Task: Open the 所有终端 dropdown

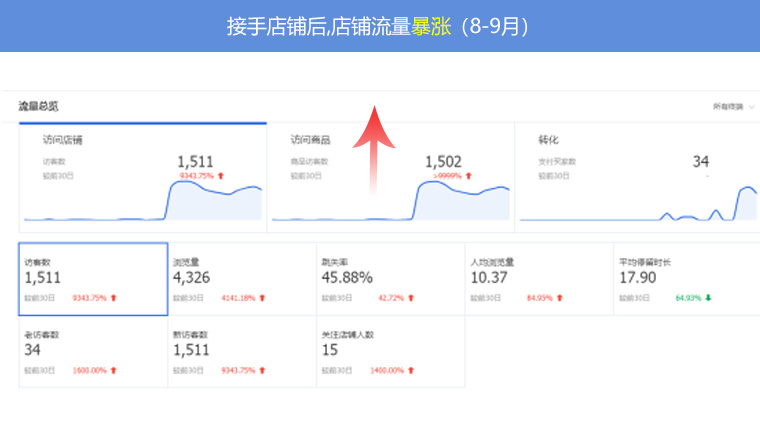Action: (x=733, y=106)
